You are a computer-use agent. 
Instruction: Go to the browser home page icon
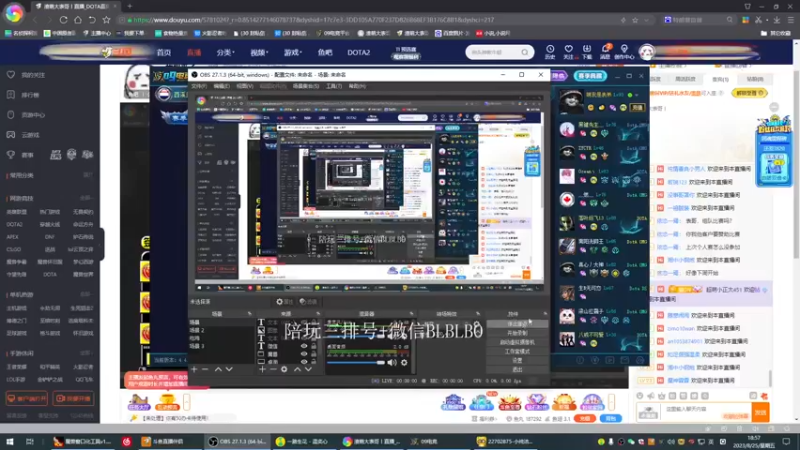click(78, 20)
